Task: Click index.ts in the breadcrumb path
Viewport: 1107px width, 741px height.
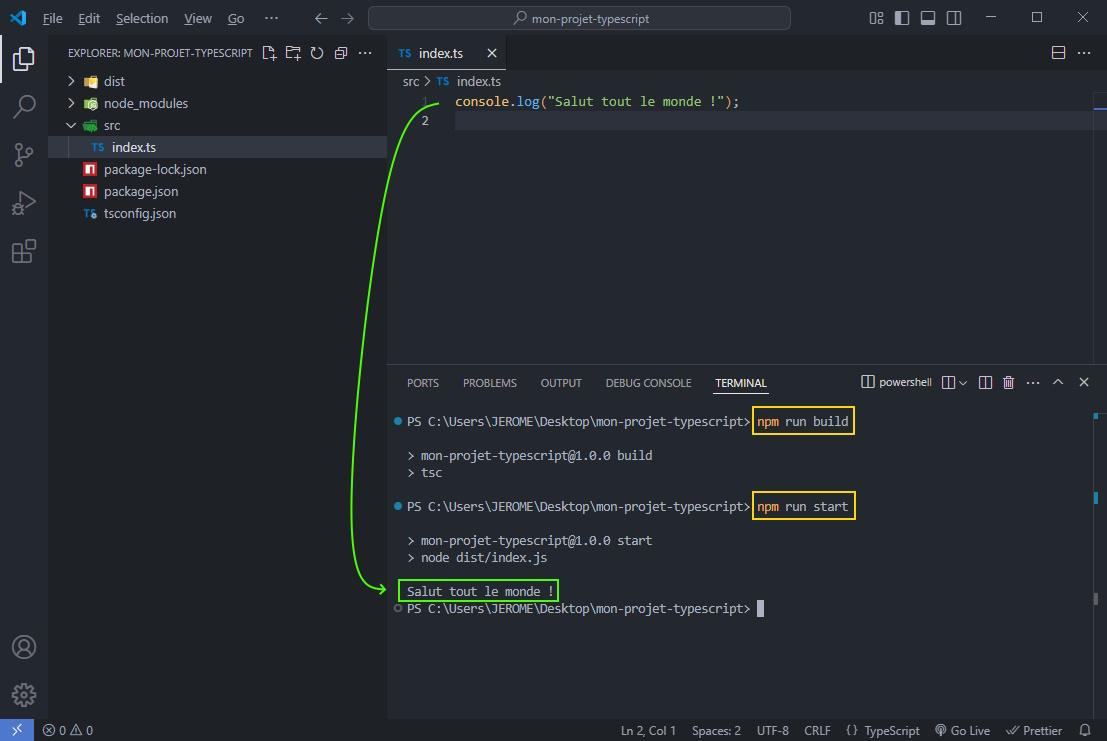Action: coord(479,81)
